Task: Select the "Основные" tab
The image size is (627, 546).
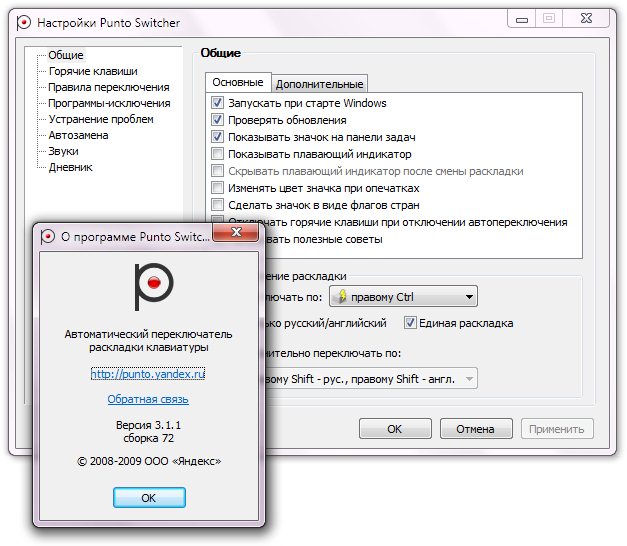Action: 238,83
